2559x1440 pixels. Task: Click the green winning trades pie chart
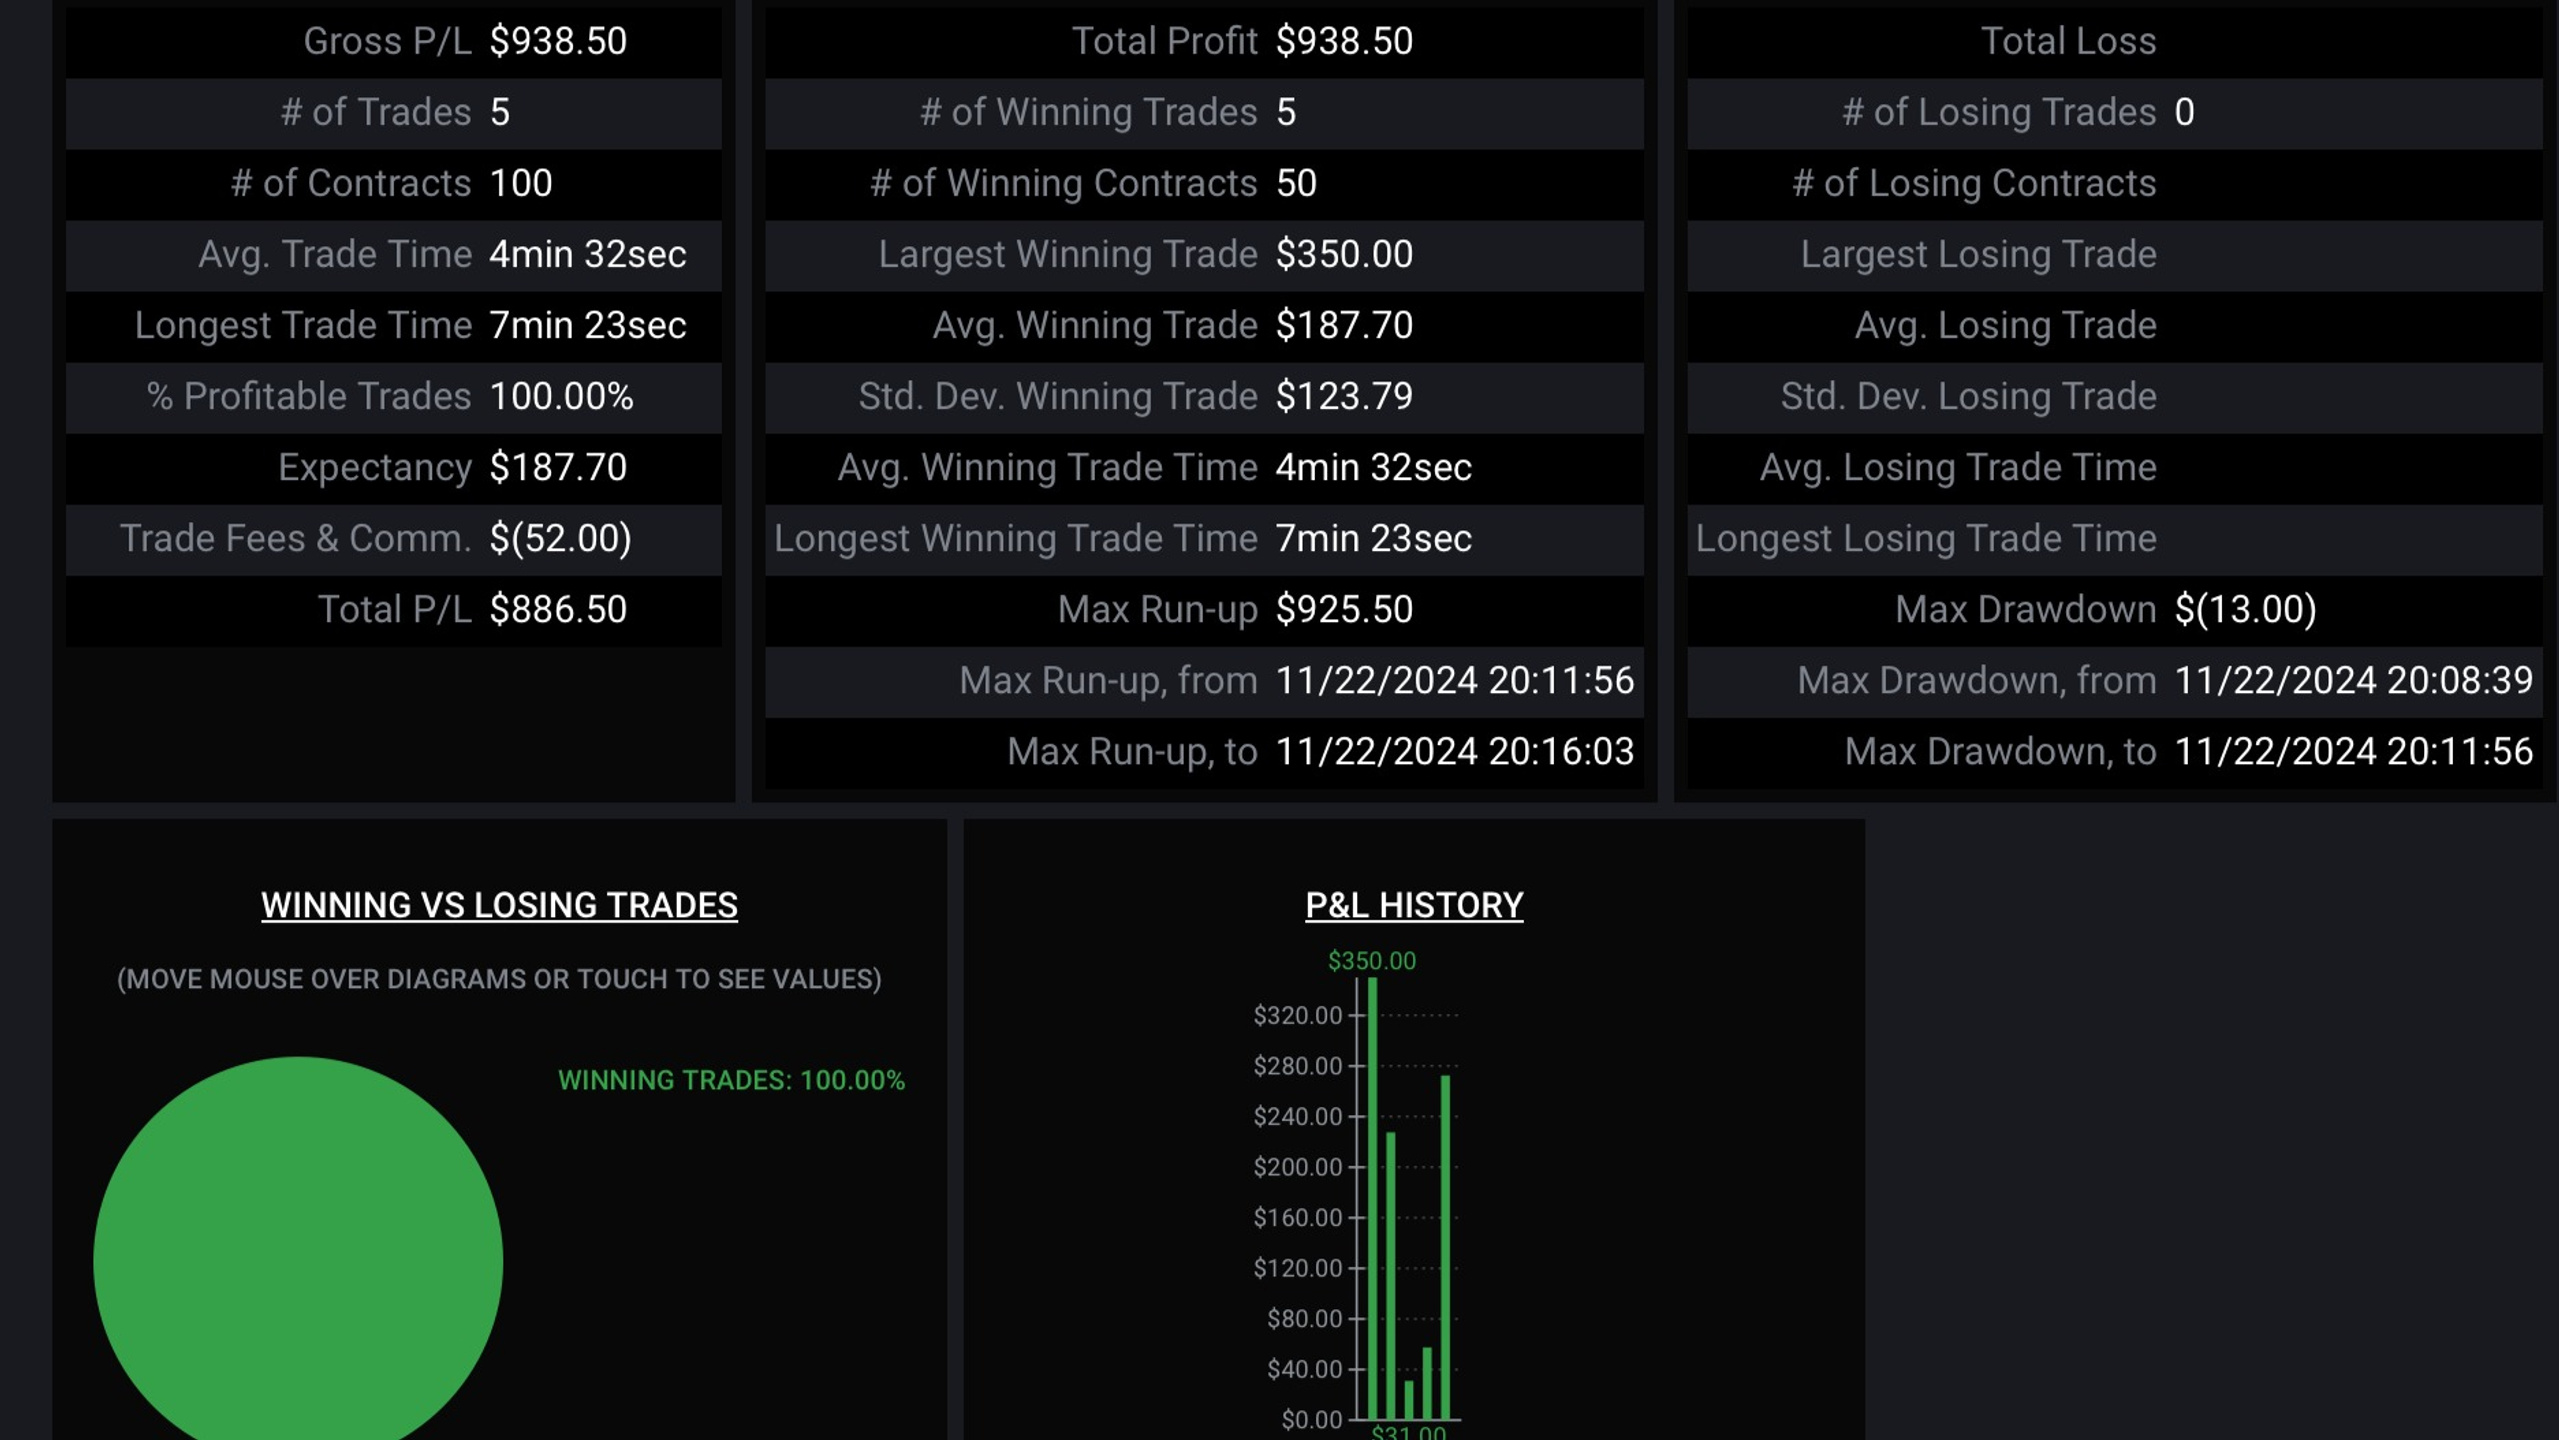[x=298, y=1250]
